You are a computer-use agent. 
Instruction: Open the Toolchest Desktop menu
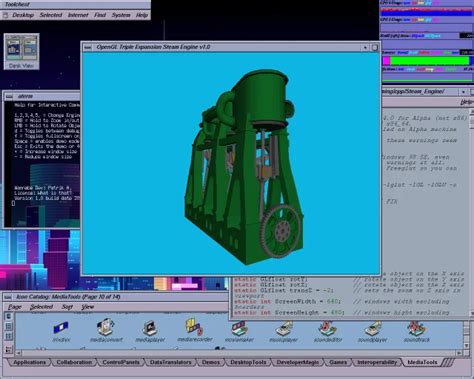pyautogui.click(x=23, y=15)
